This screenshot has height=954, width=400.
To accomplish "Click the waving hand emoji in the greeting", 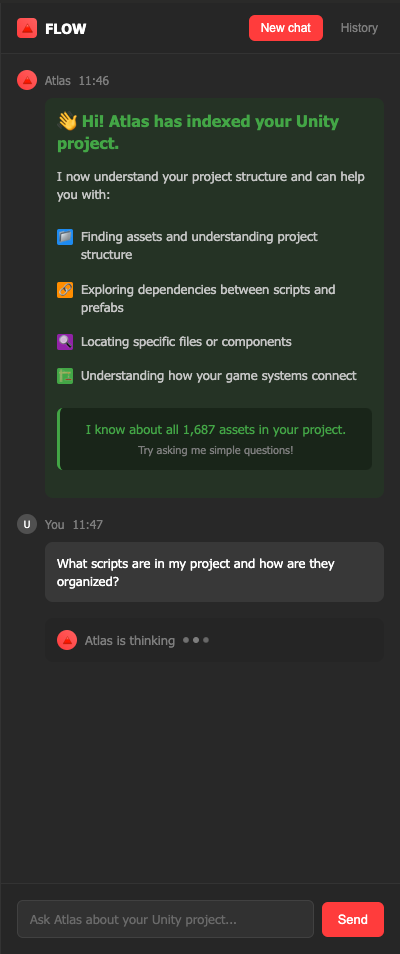I will [x=67, y=121].
